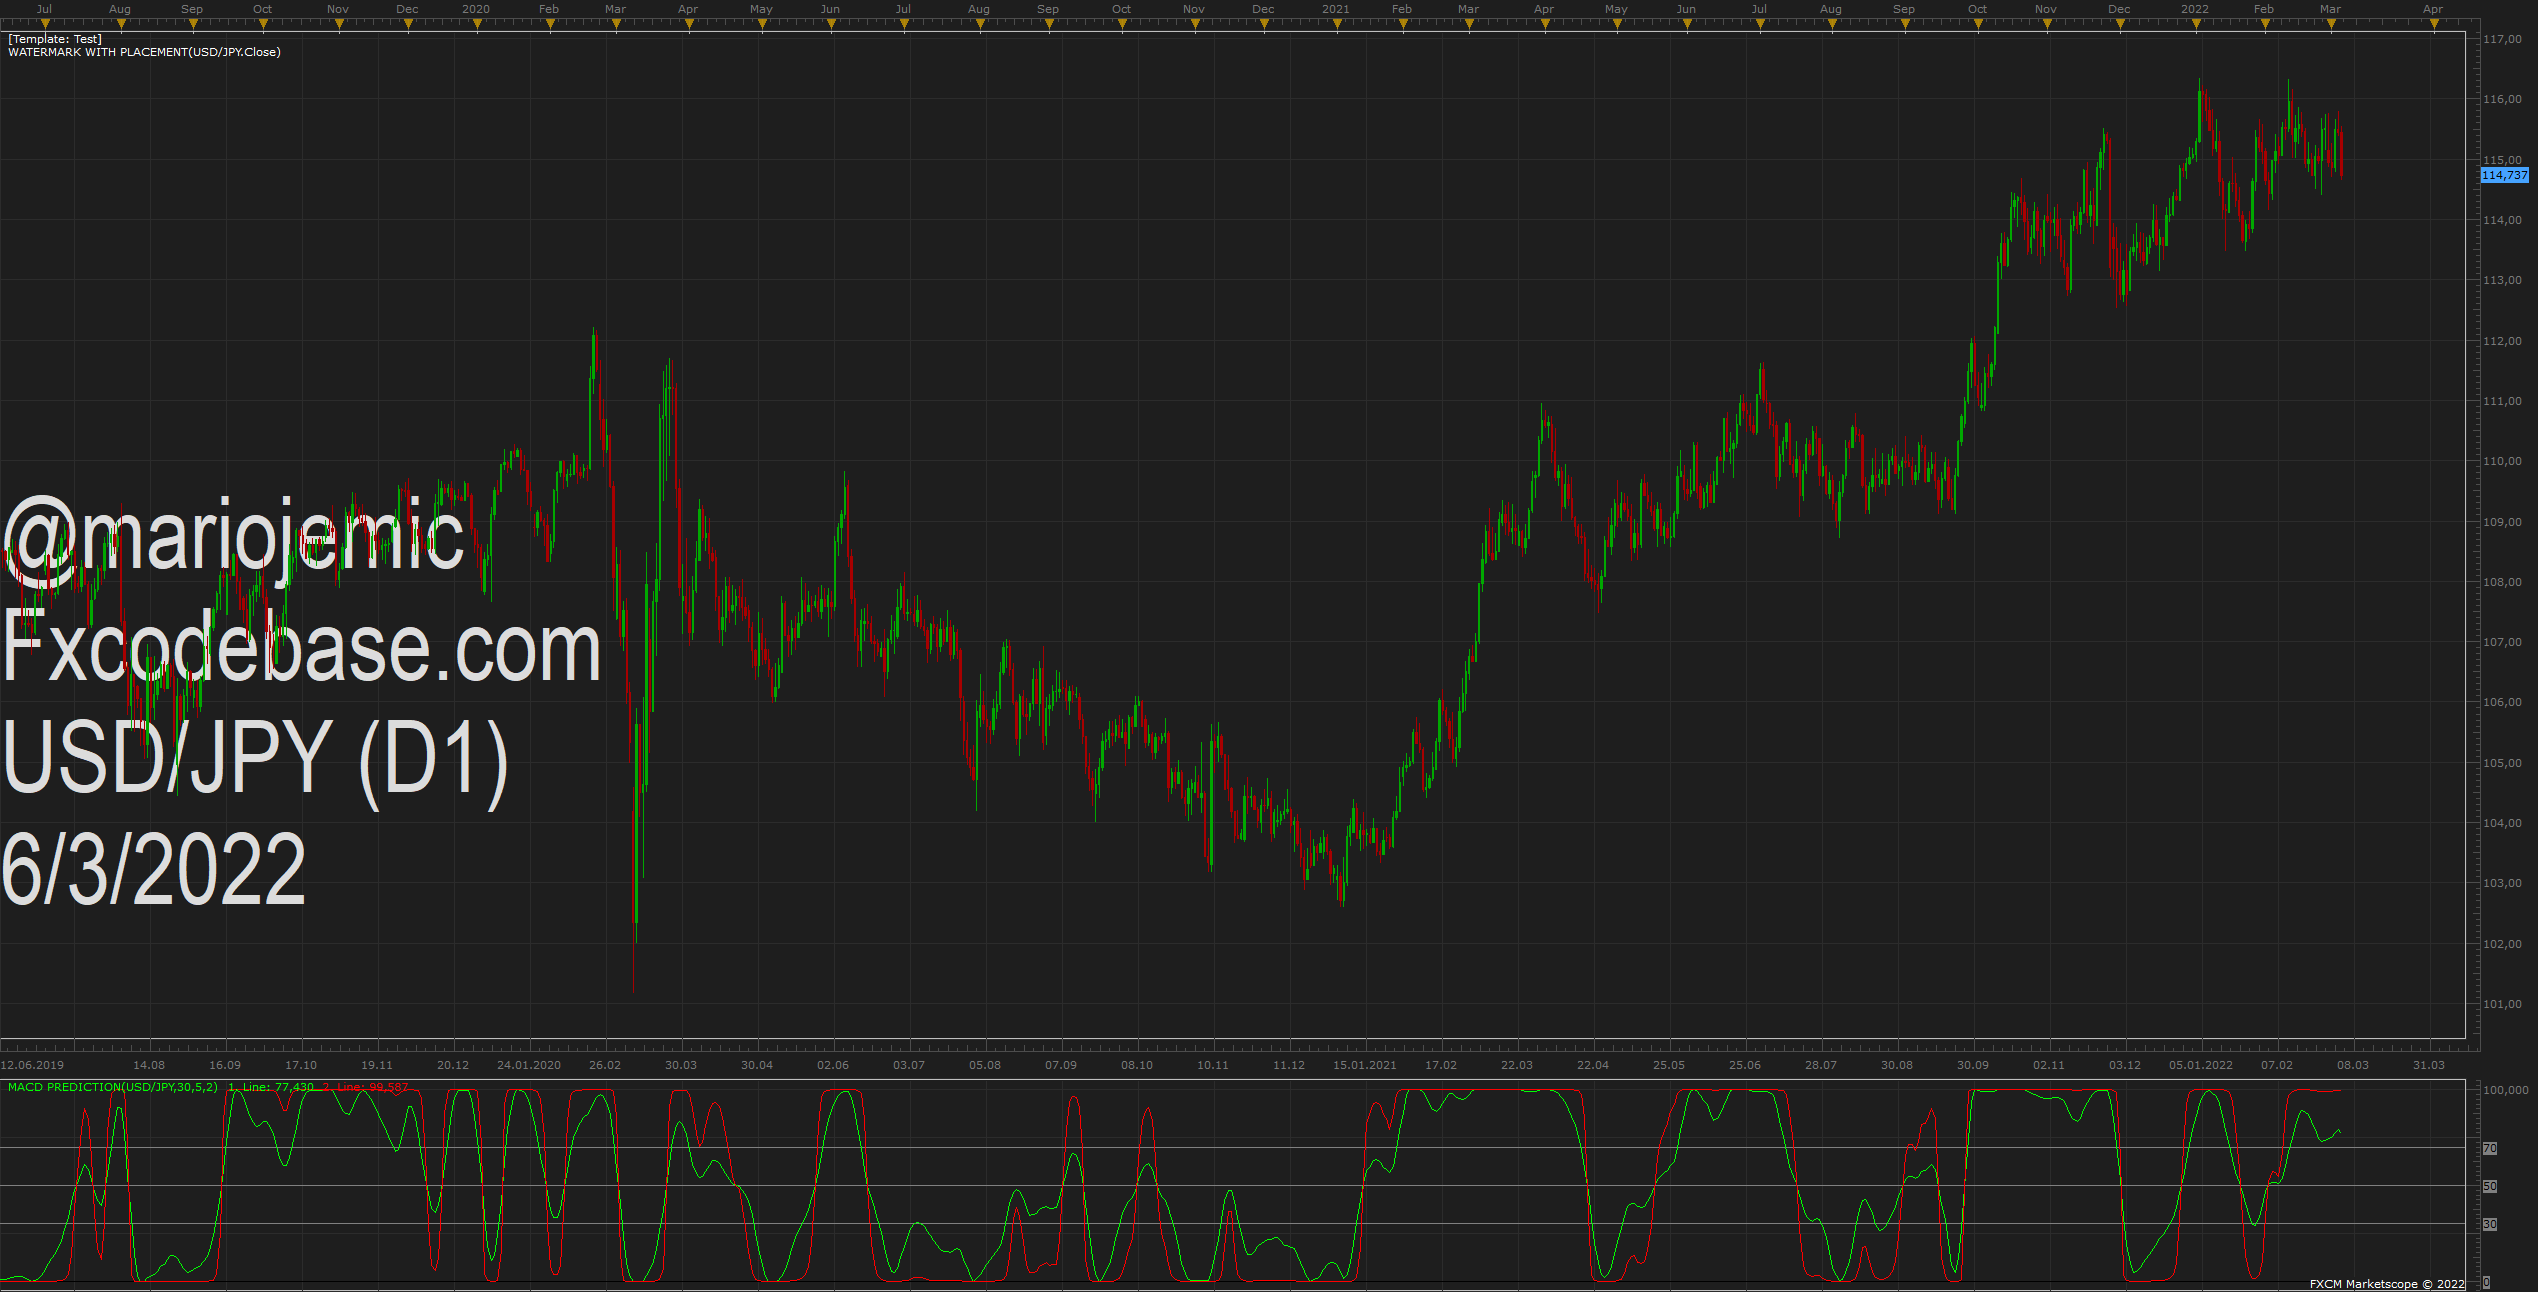The image size is (2538, 1292).
Task: Click the 17.10 date on time axis
Action: (x=301, y=1065)
